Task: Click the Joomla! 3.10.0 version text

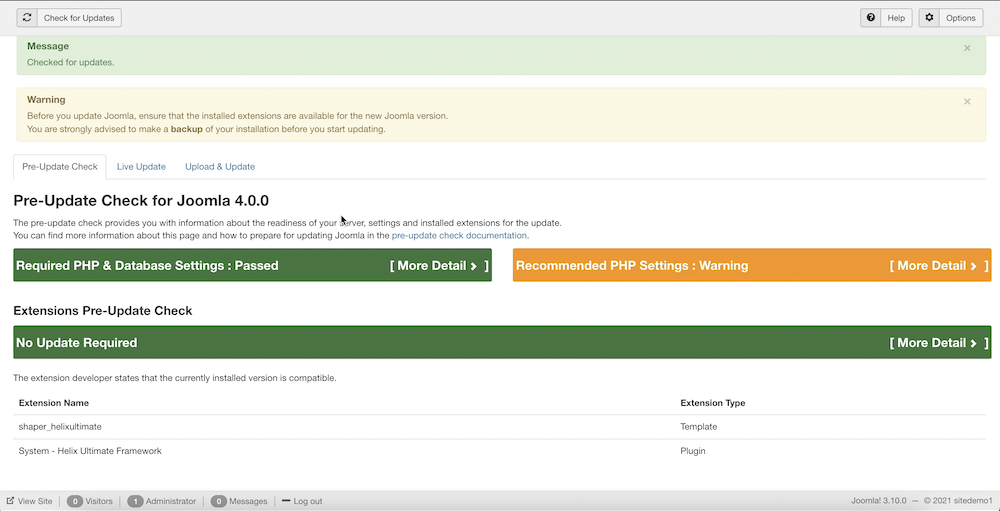Action: [x=878, y=501]
